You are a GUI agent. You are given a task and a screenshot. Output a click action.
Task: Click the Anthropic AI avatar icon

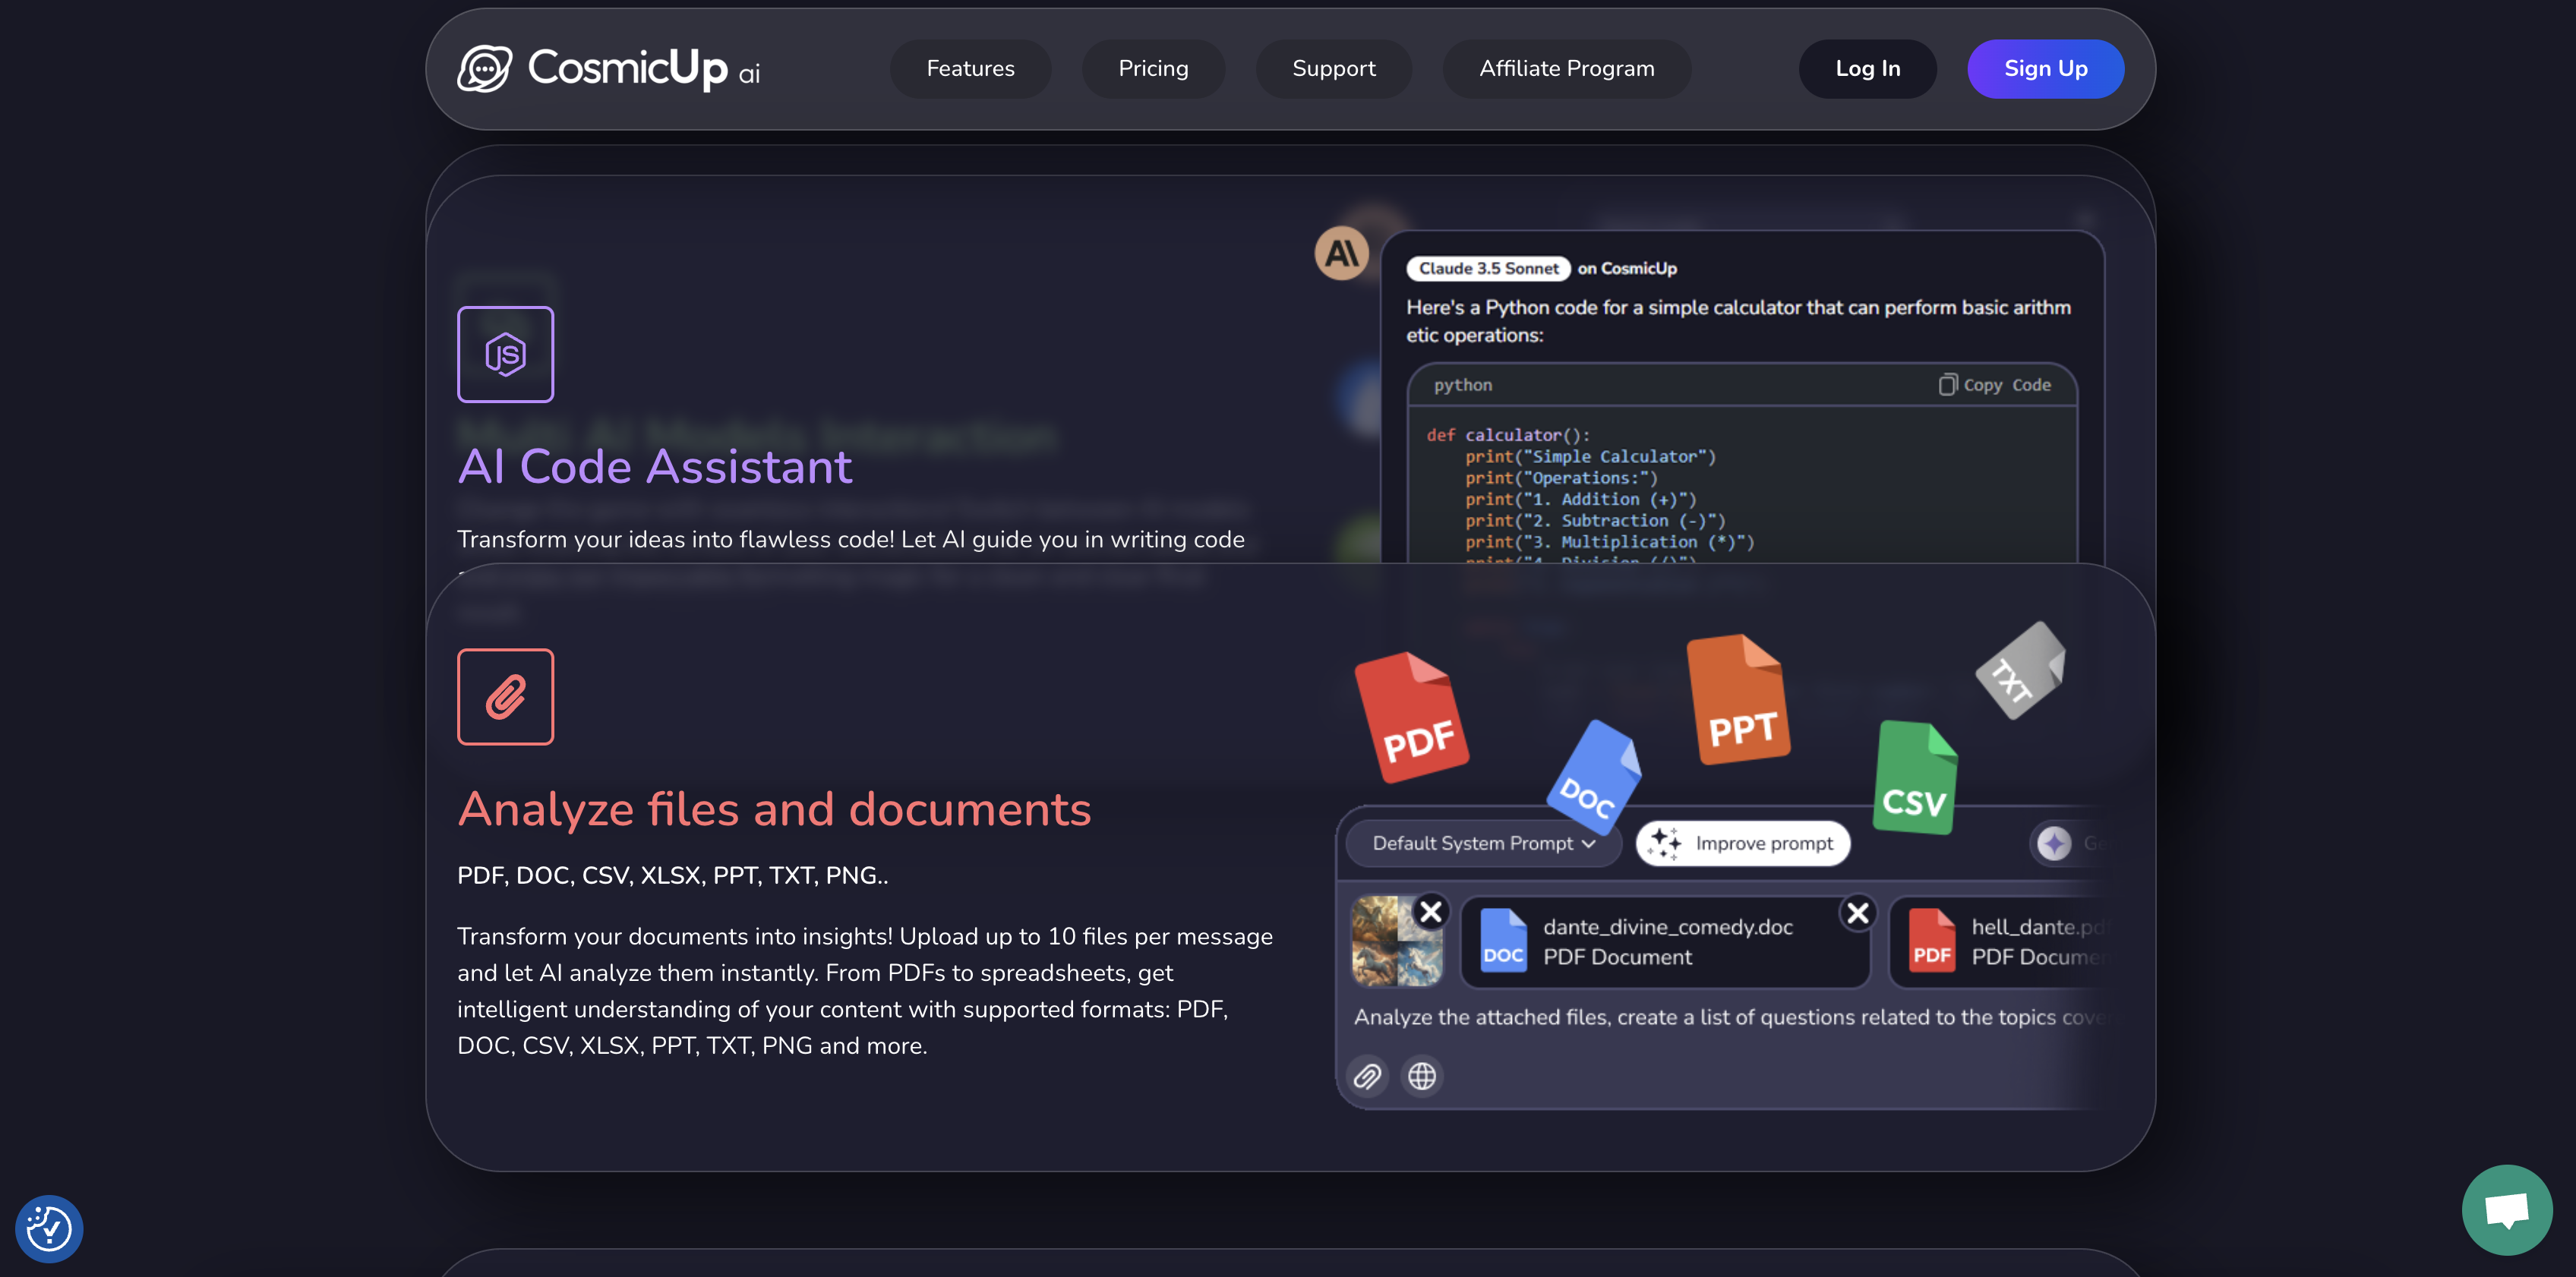point(1341,253)
